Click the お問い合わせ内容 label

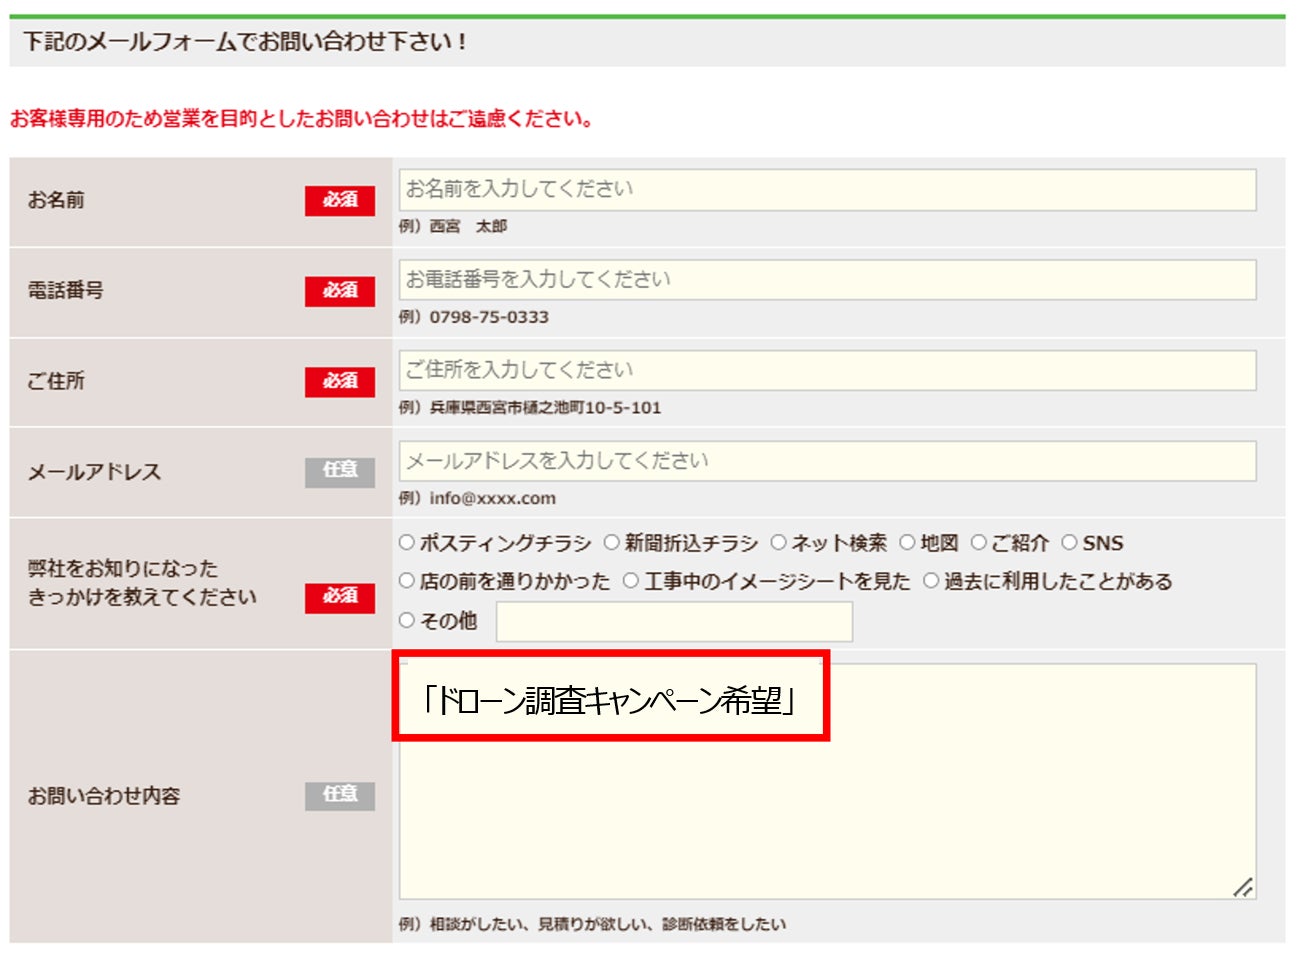point(104,796)
